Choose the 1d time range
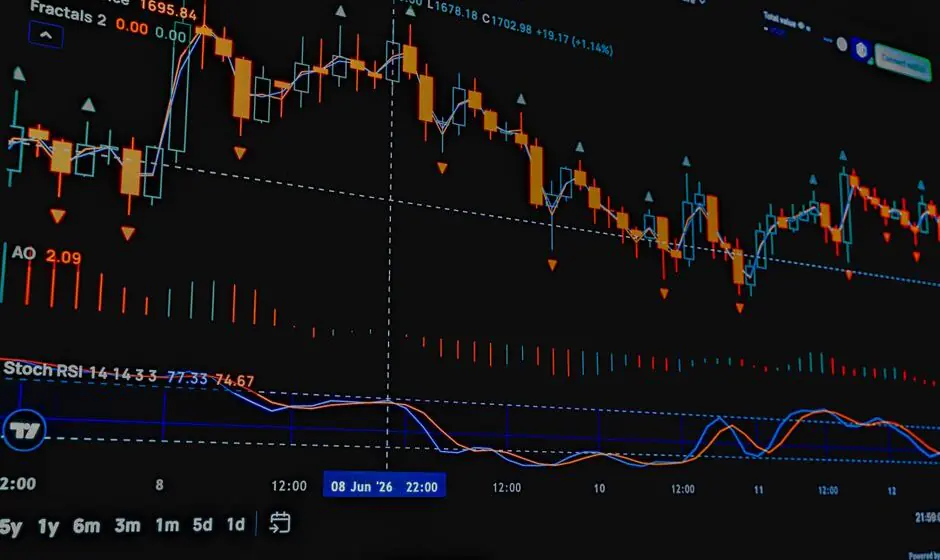The height and width of the screenshot is (560, 940). [x=235, y=525]
